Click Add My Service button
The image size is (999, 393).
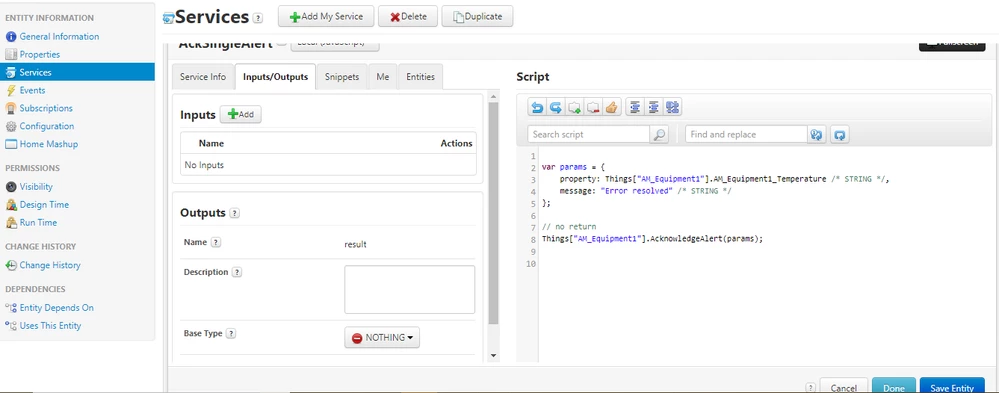(x=326, y=17)
